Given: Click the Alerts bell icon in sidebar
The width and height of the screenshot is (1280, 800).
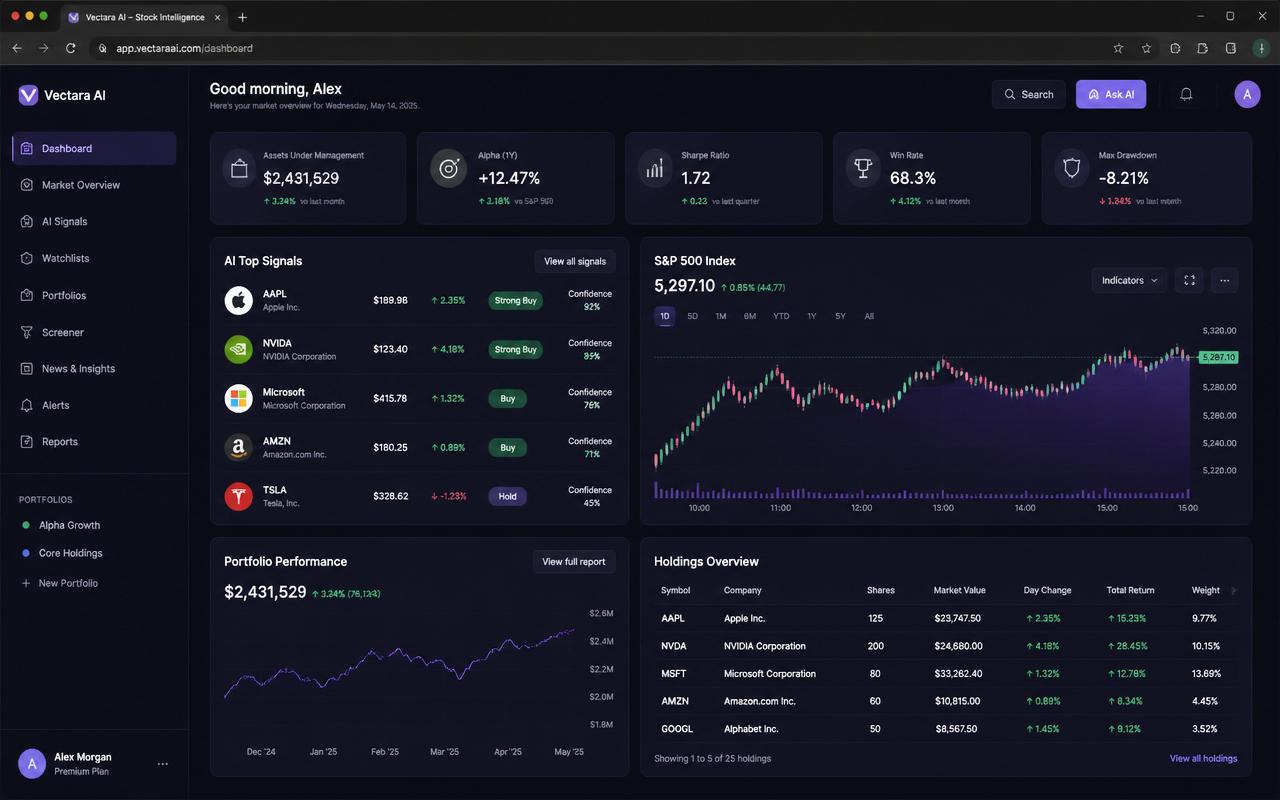Looking at the screenshot, I should [x=27, y=405].
